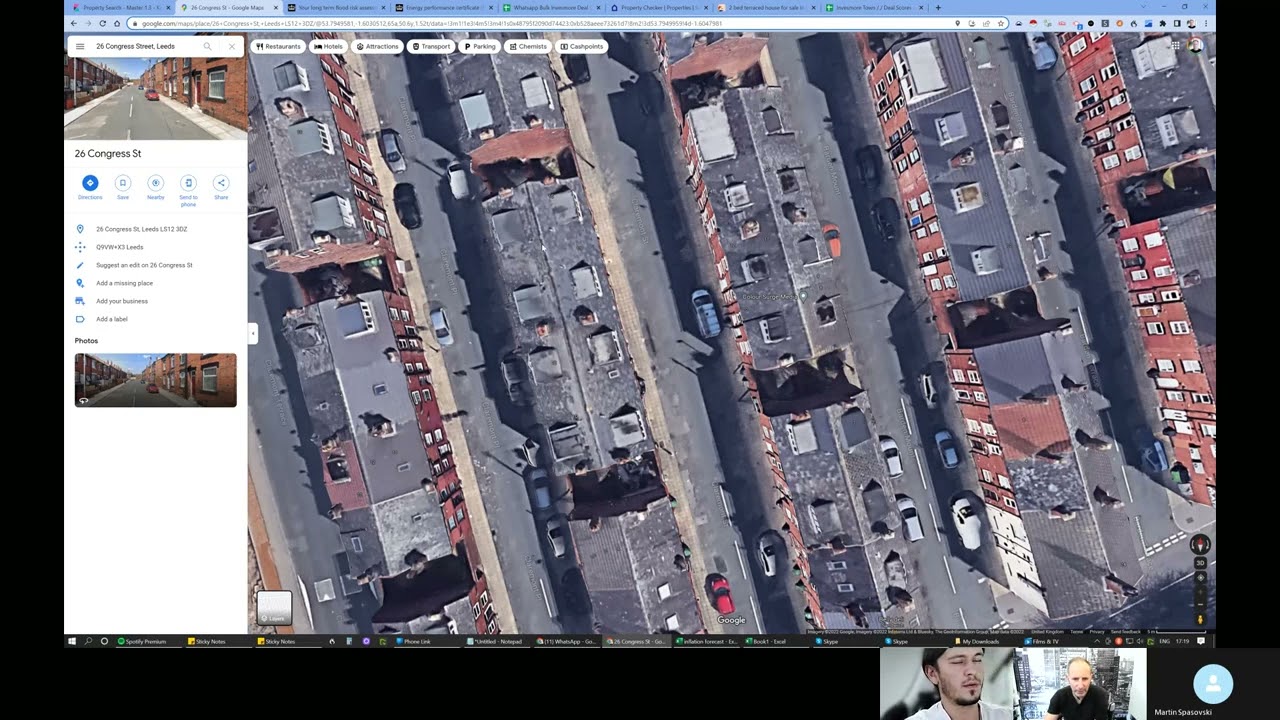Toggle the Layers map type thumbnail
Screen dimensions: 1280x720
pyautogui.click(x=274, y=607)
